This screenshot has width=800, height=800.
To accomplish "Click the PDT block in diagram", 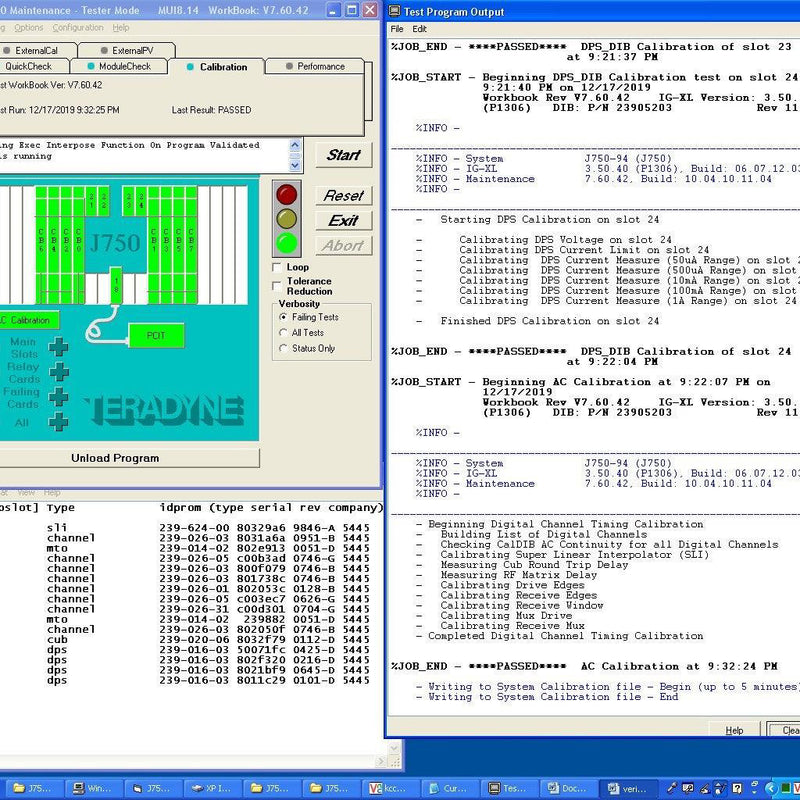I will point(156,336).
